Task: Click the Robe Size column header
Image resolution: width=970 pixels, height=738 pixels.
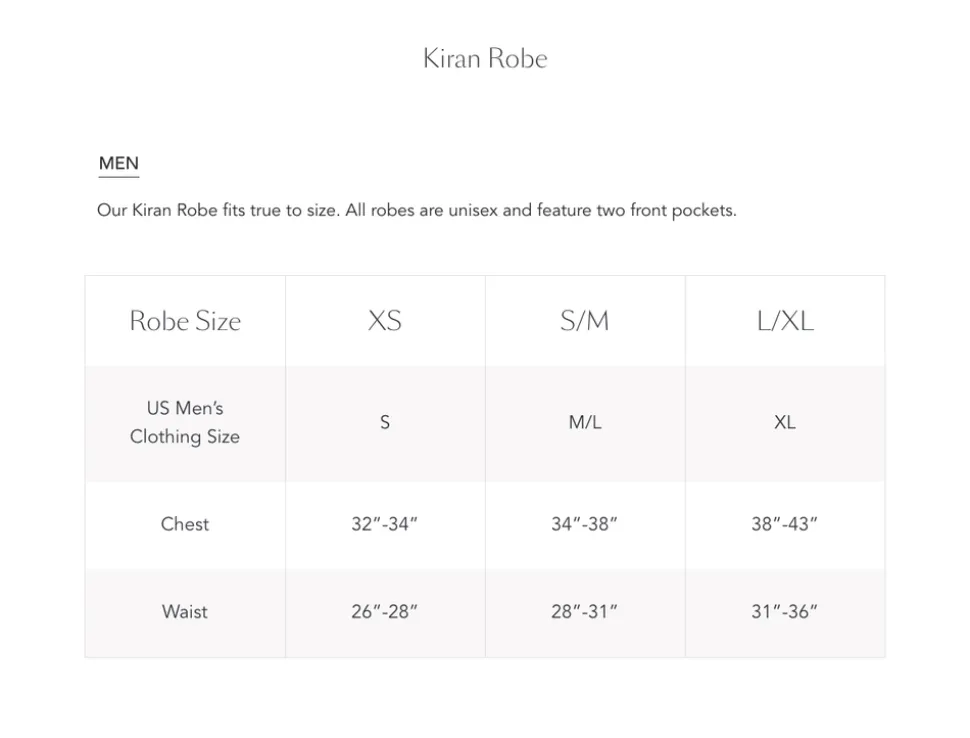Action: [185, 321]
